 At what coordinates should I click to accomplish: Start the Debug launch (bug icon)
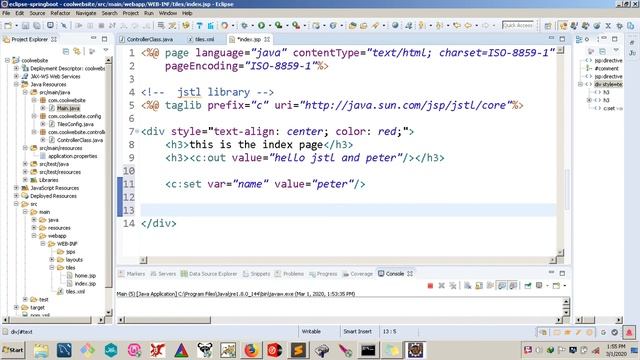[244, 26]
